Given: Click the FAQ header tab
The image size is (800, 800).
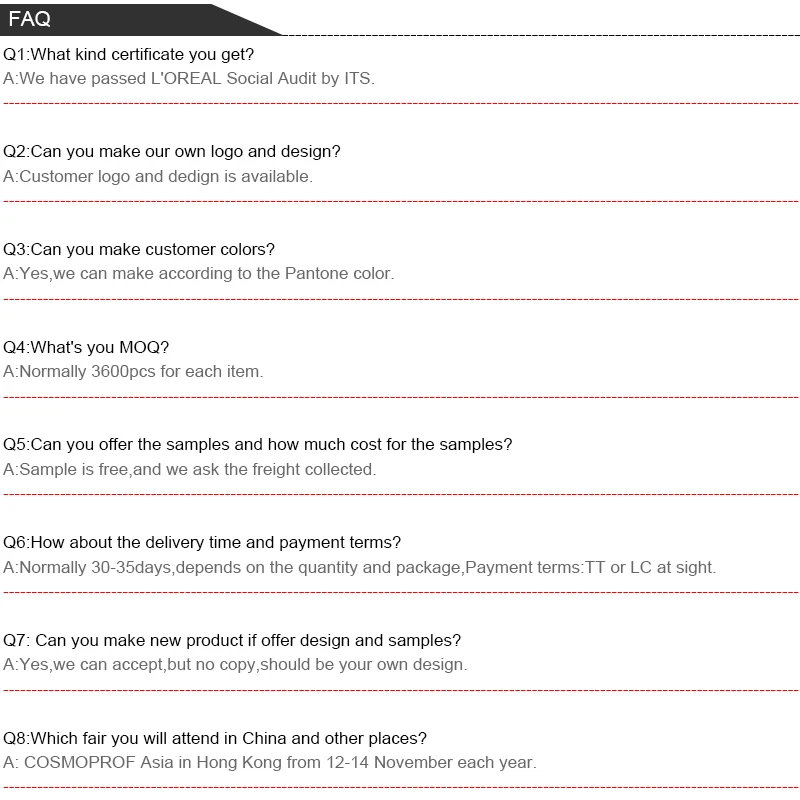Looking at the screenshot, I should (30, 19).
